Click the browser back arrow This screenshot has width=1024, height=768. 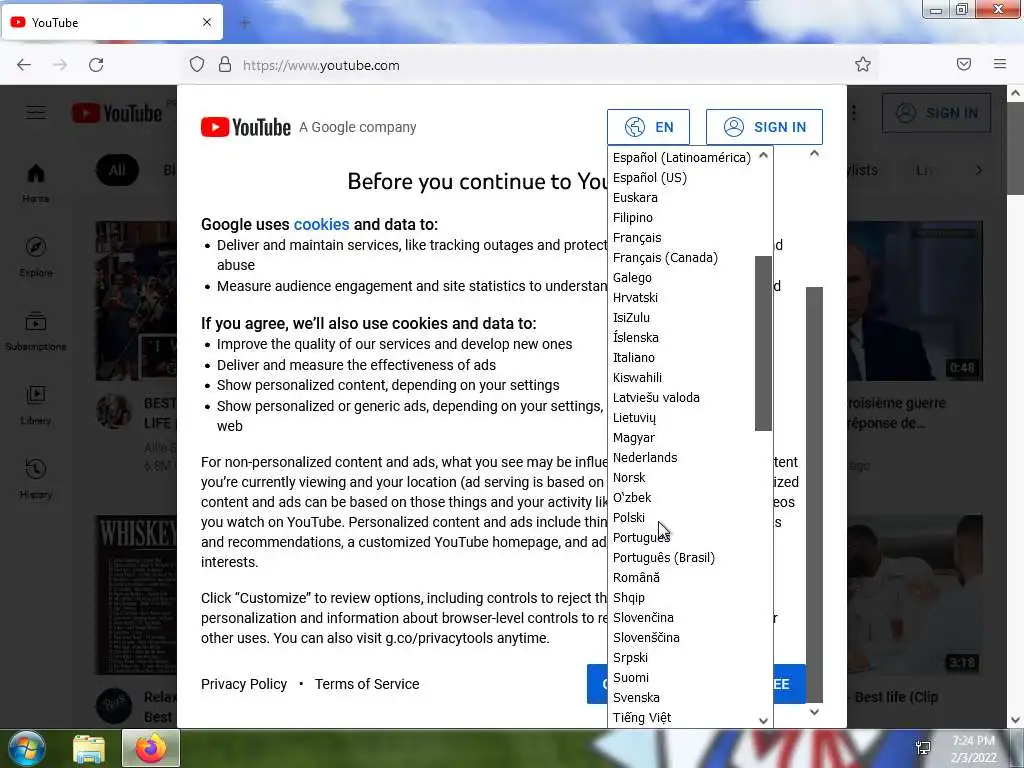[x=24, y=65]
